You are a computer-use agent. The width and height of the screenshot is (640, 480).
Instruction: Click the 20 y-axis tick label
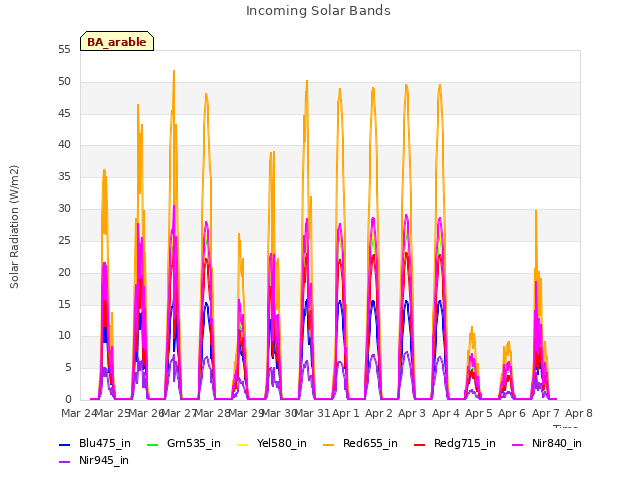(x=64, y=272)
